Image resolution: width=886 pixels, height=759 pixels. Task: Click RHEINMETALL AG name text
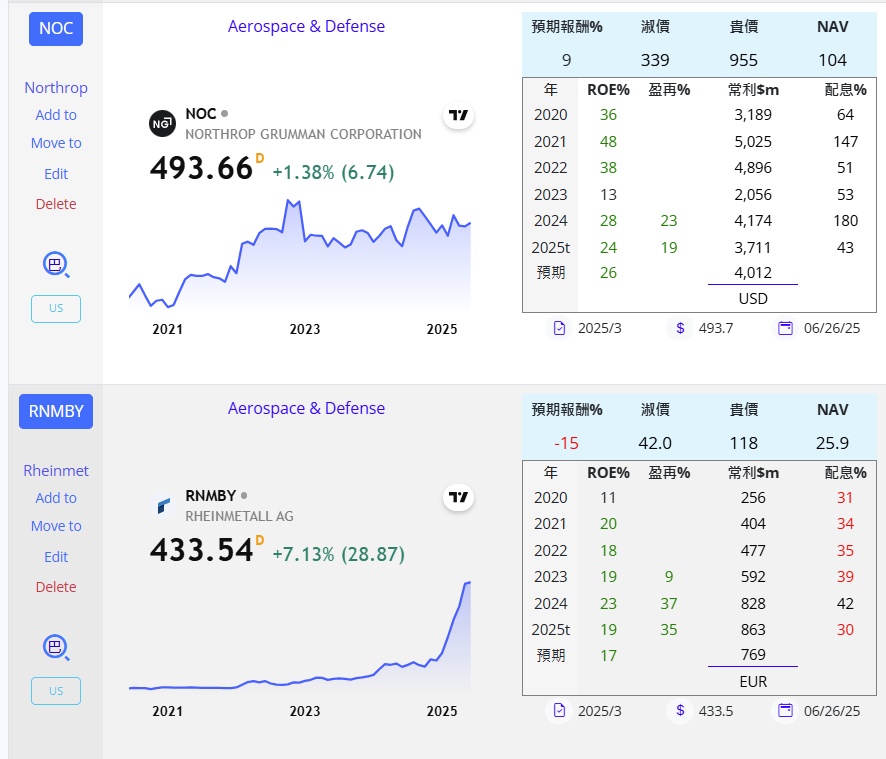point(240,516)
